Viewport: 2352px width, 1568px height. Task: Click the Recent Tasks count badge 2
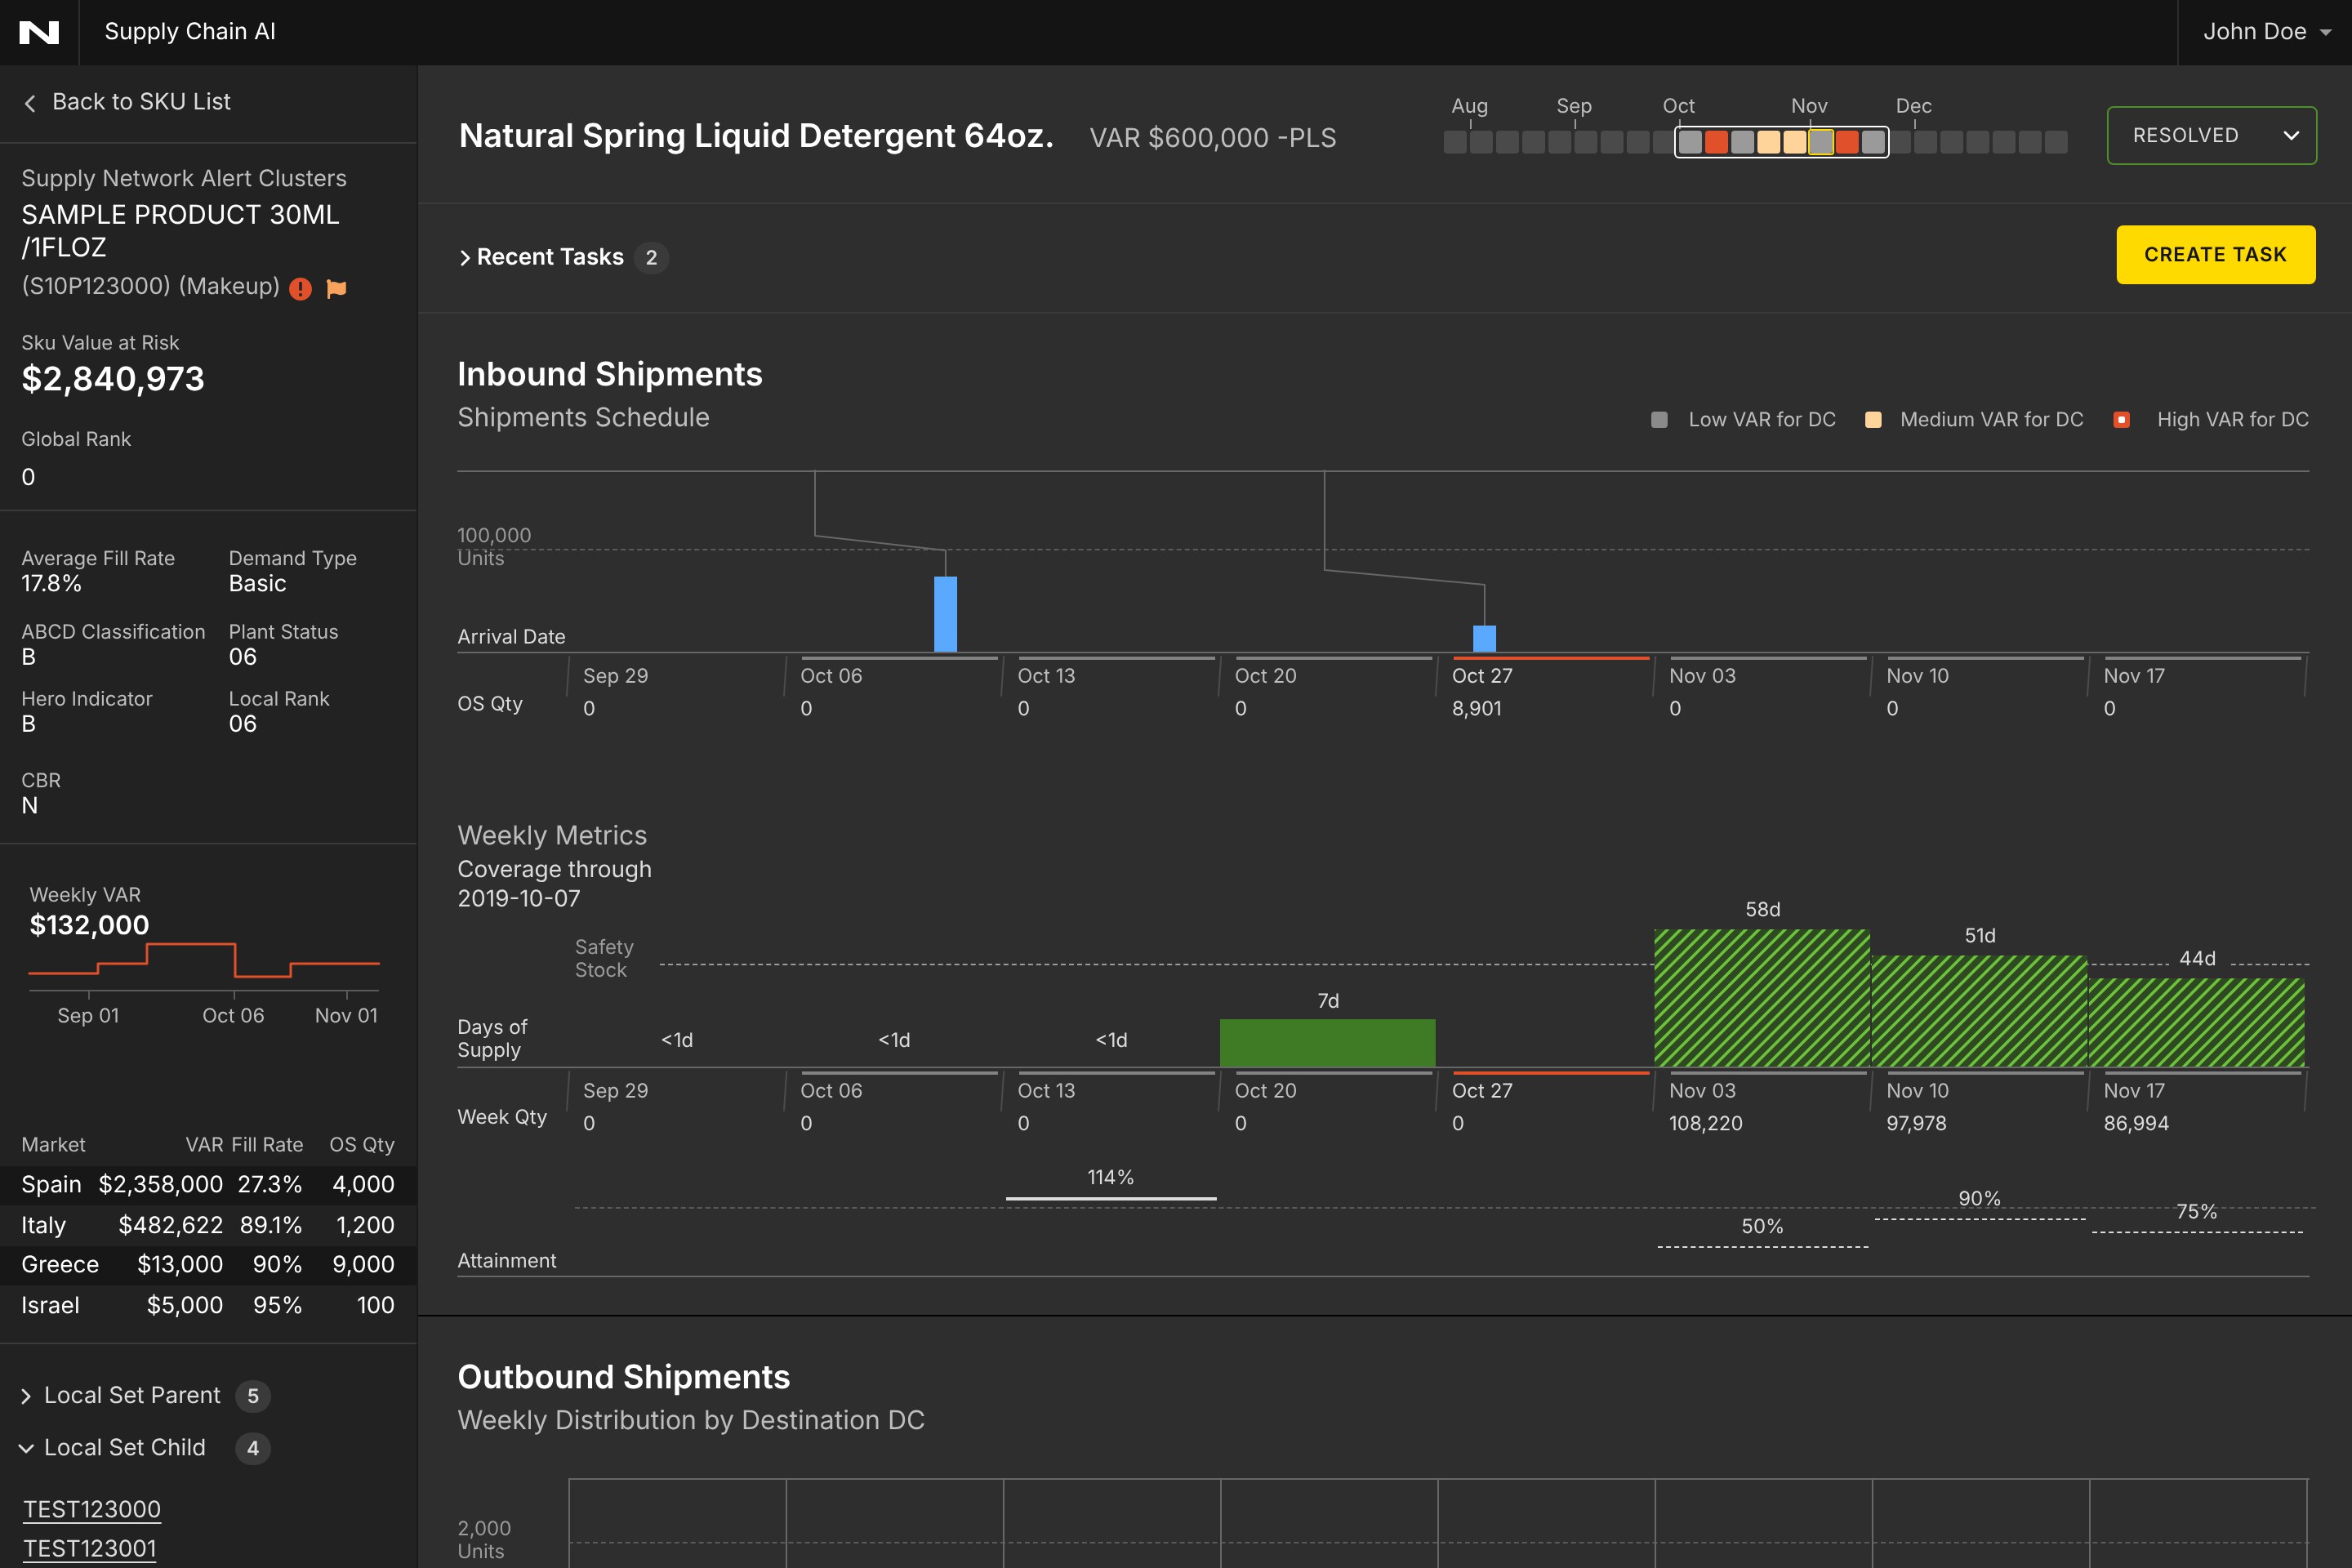651,258
